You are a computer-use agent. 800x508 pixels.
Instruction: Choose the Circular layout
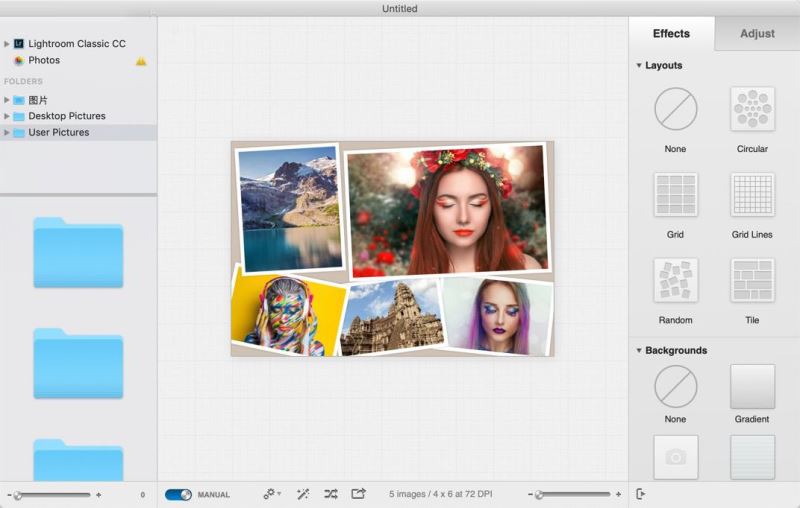click(752, 109)
